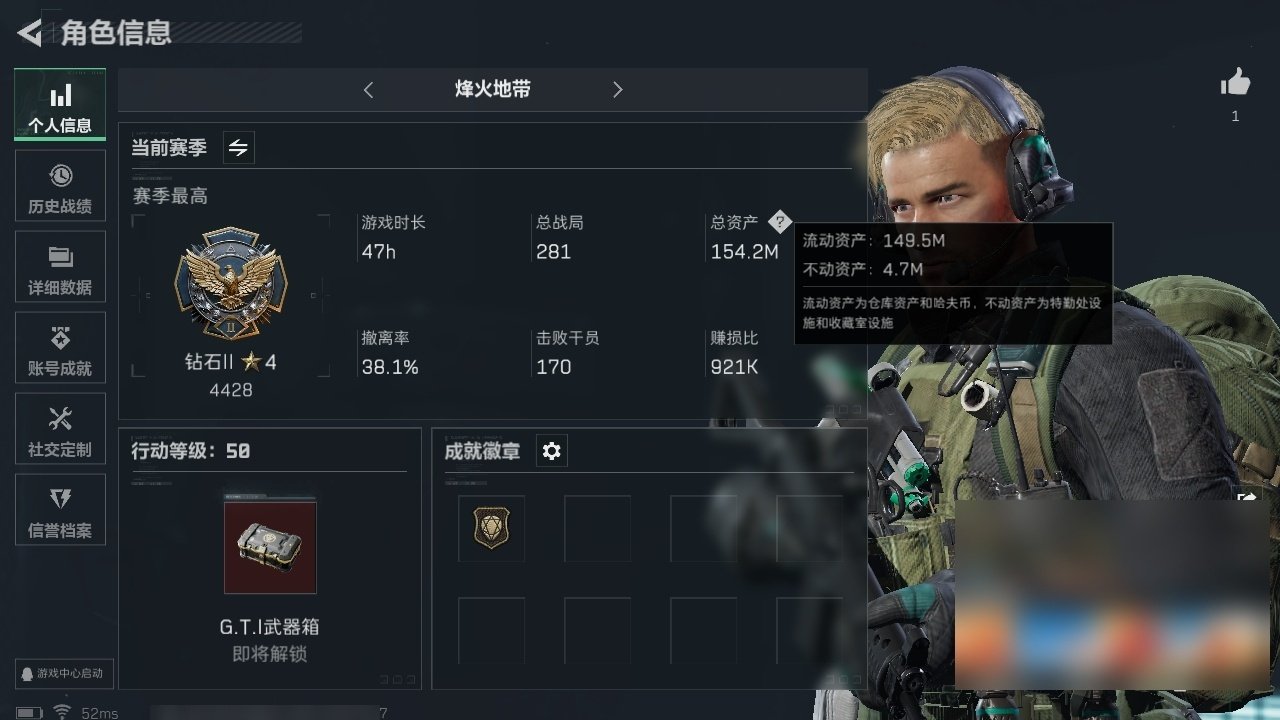The width and height of the screenshot is (1280, 720).
Task: Open the 信誉档案 sidebar icon
Action: (60, 511)
